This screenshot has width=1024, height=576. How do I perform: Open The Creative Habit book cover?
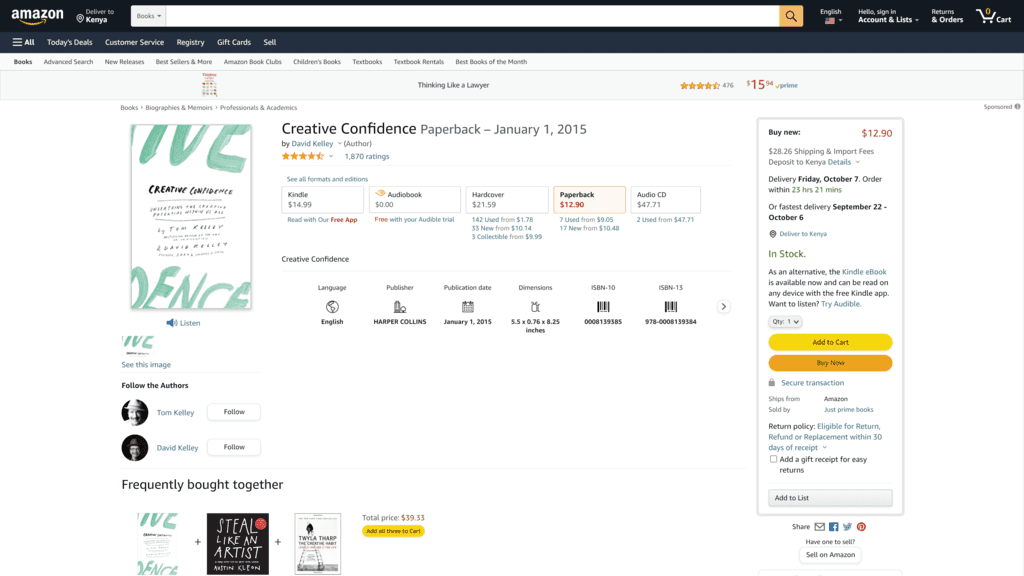[318, 543]
